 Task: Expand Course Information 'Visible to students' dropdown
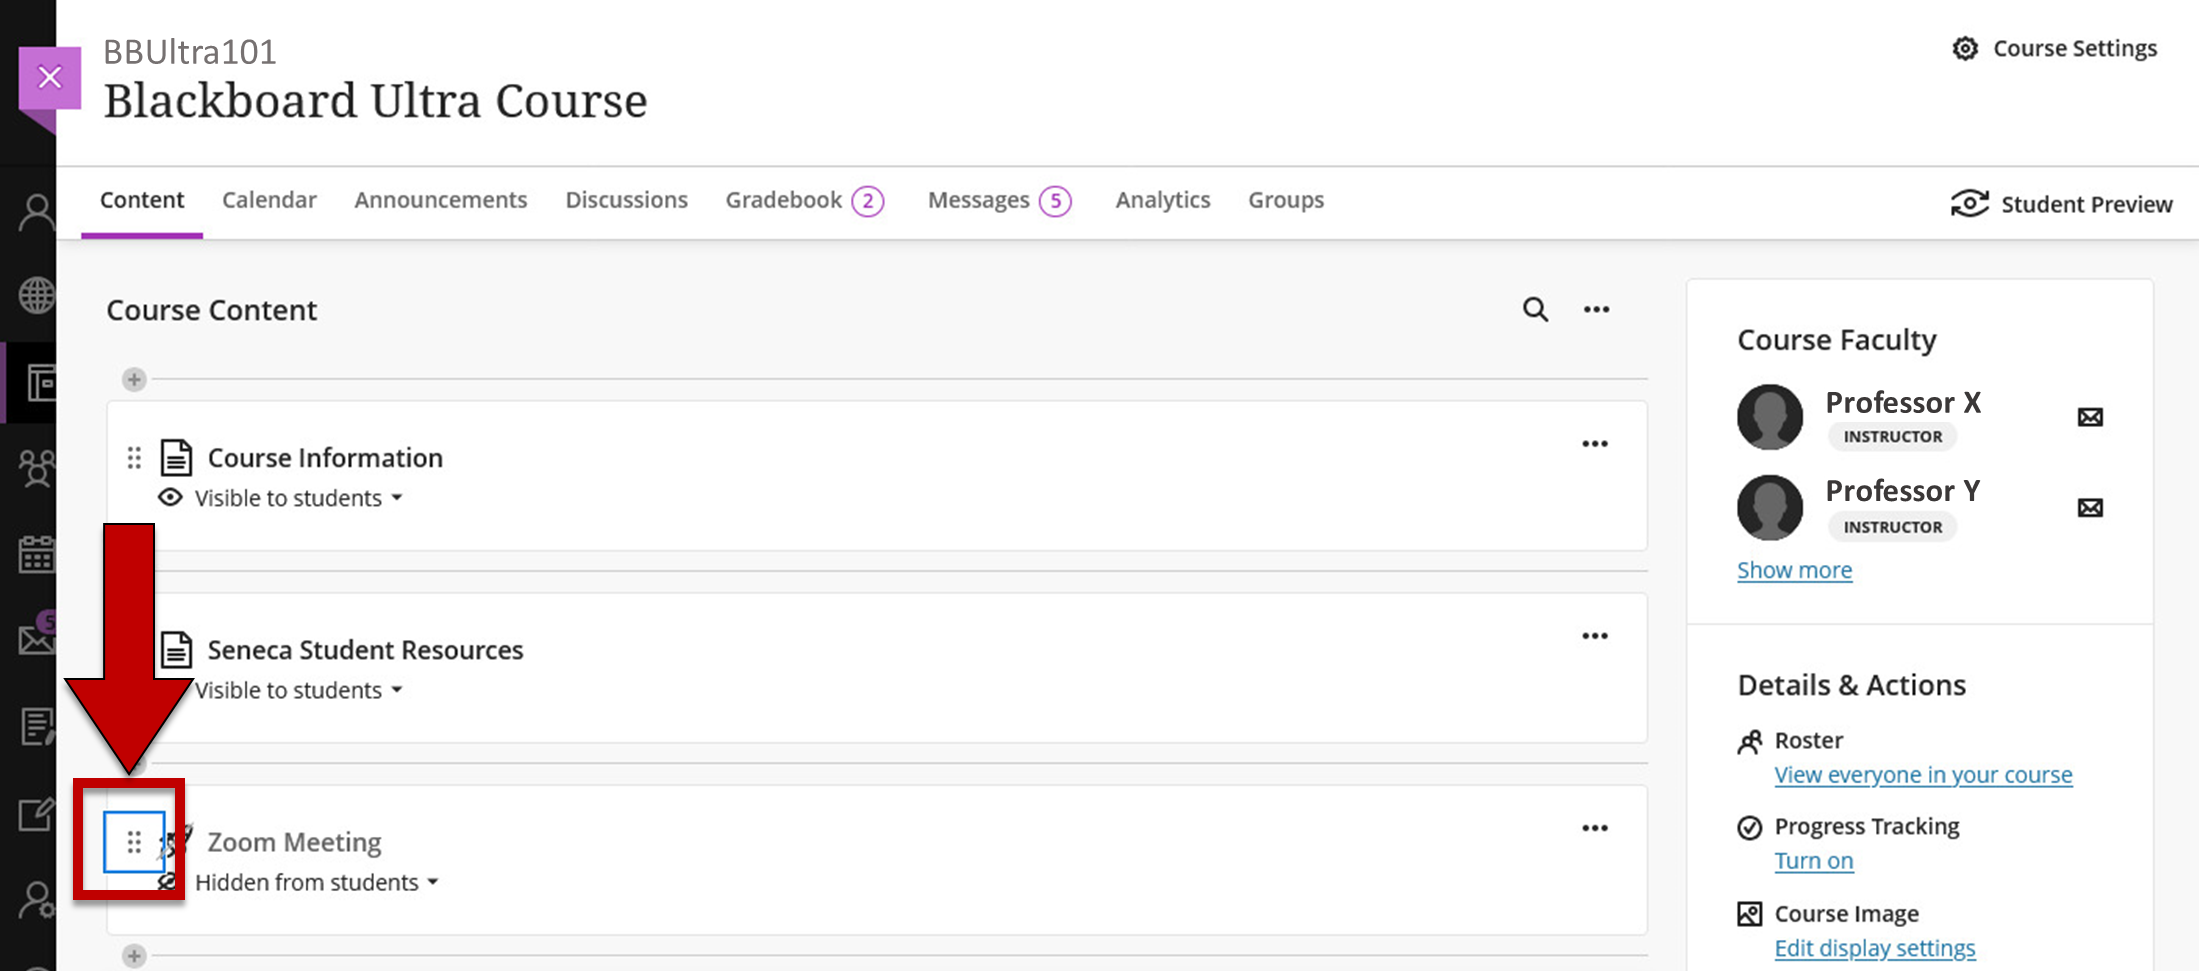tap(298, 498)
